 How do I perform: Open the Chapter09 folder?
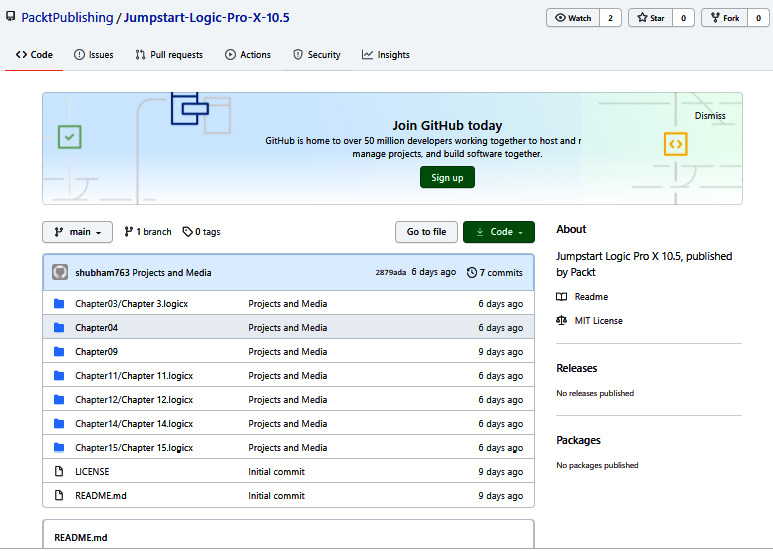[x=96, y=352]
